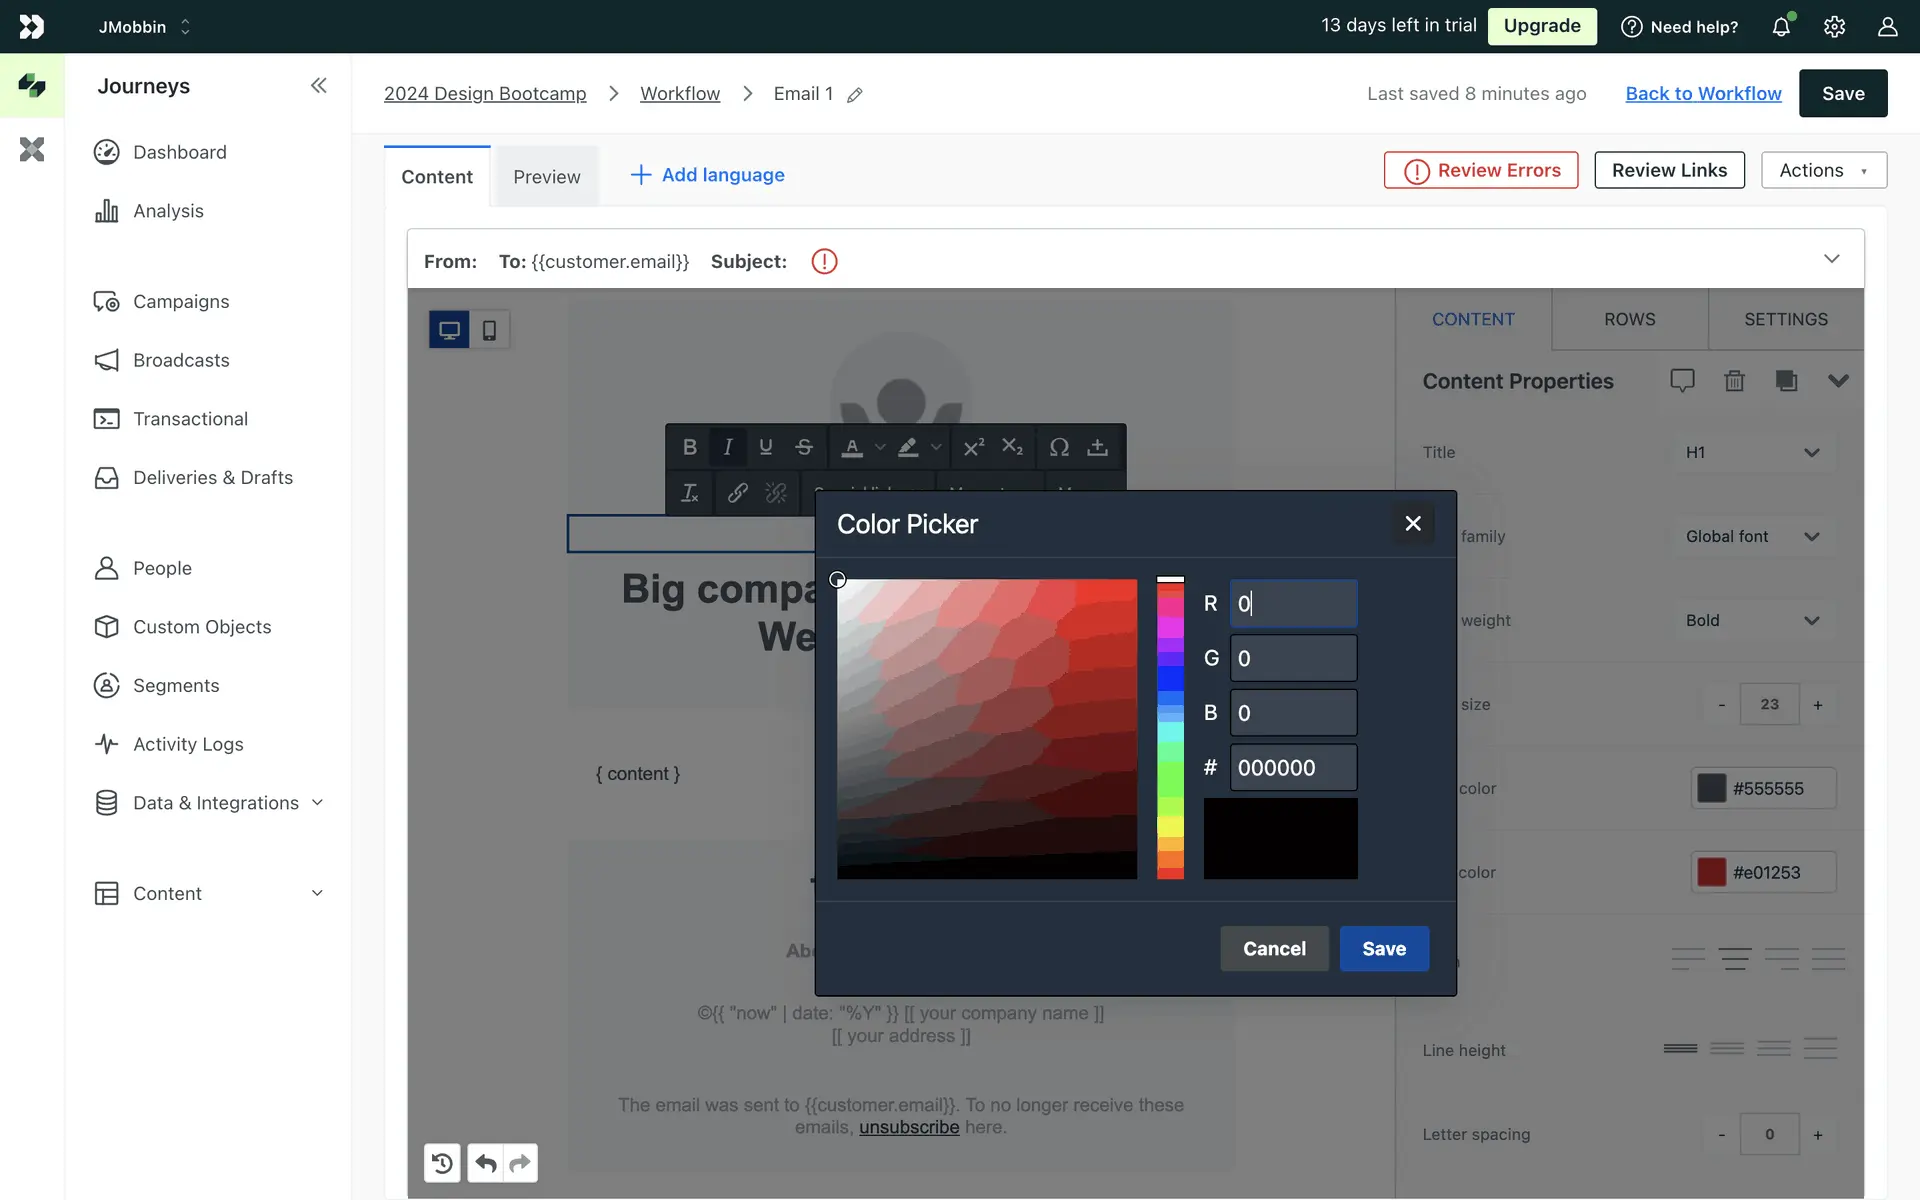Toggle Italic in the text toolbar
This screenshot has height=1200, width=1920.
tap(728, 447)
